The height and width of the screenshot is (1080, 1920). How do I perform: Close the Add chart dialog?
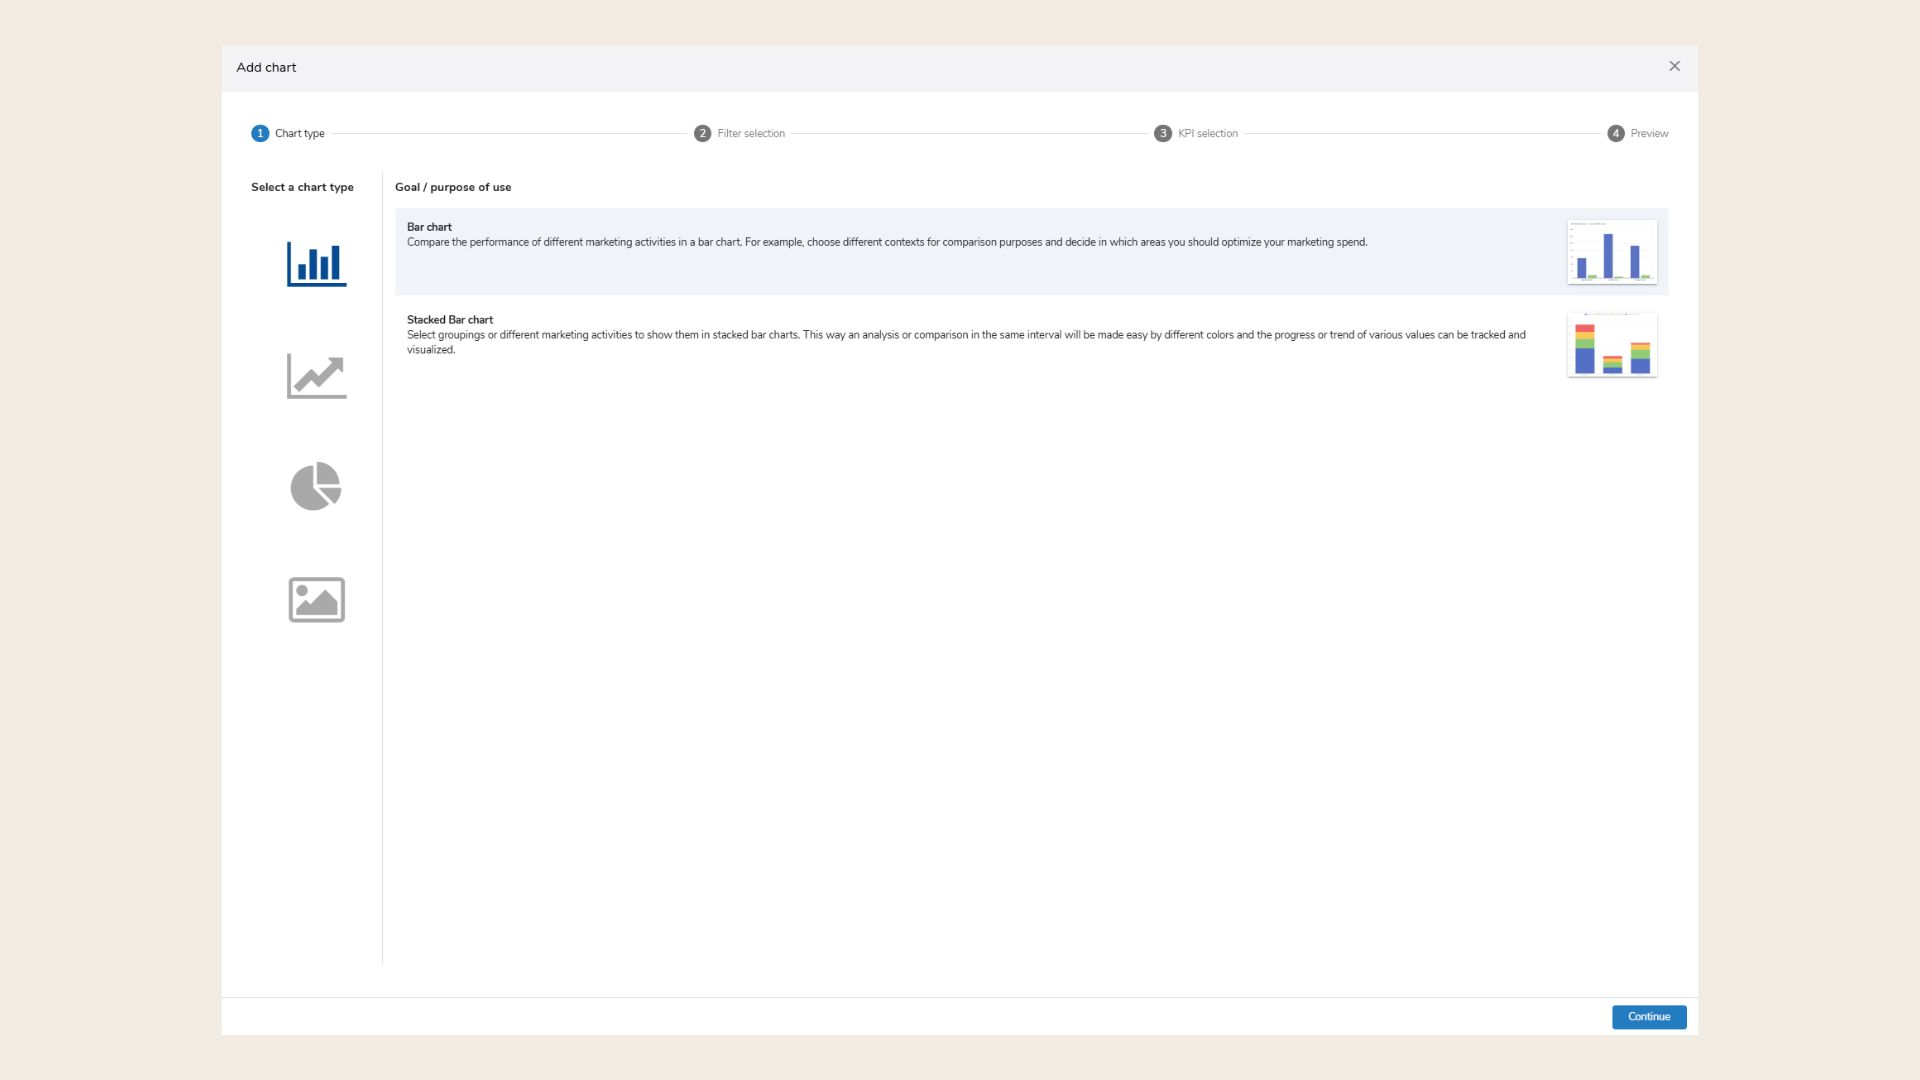tap(1674, 66)
